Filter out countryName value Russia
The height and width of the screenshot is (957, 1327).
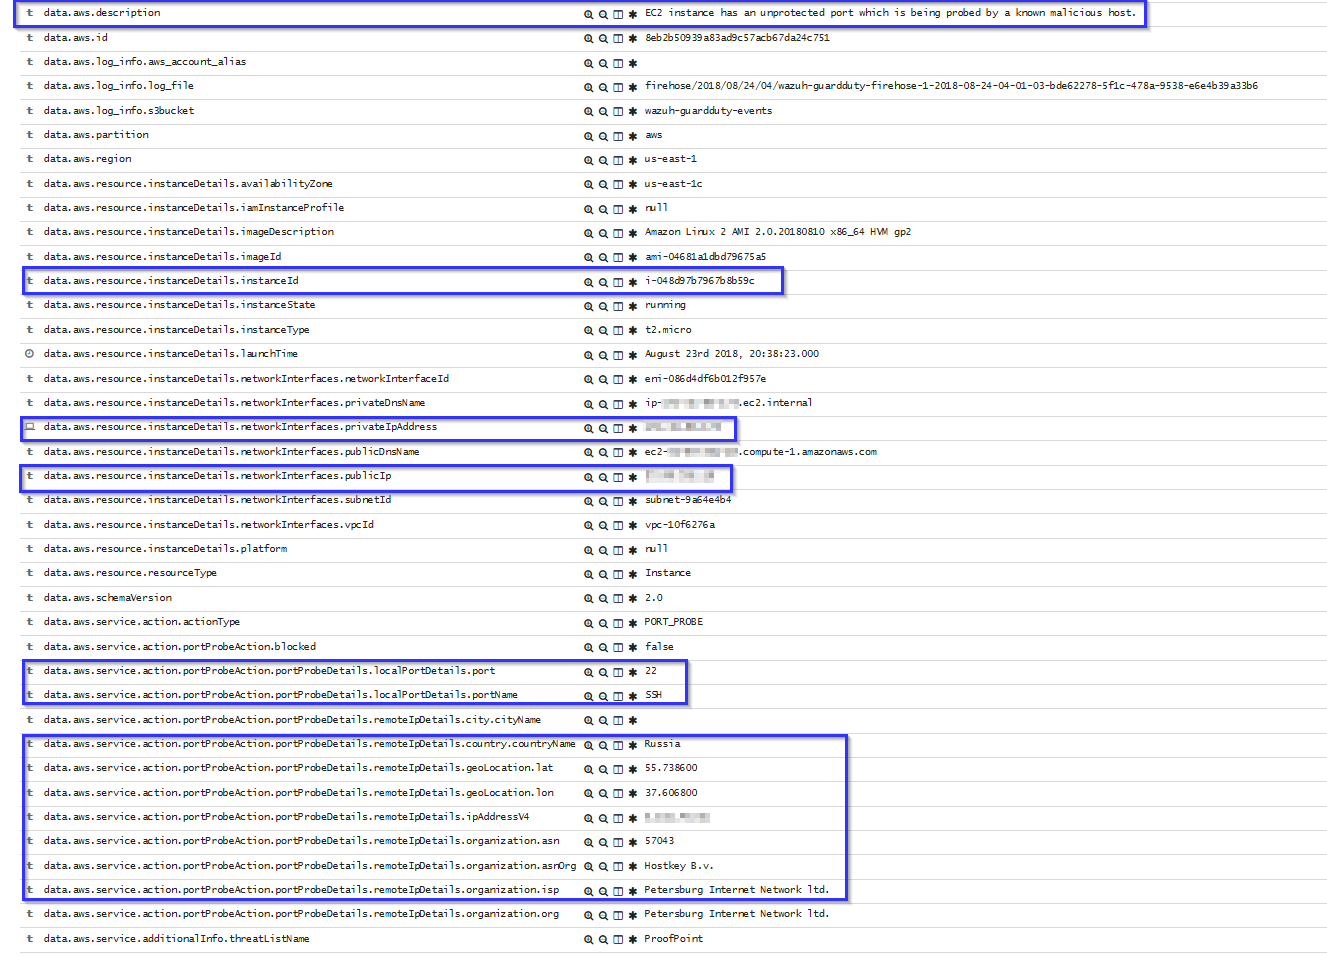pyautogui.click(x=603, y=745)
